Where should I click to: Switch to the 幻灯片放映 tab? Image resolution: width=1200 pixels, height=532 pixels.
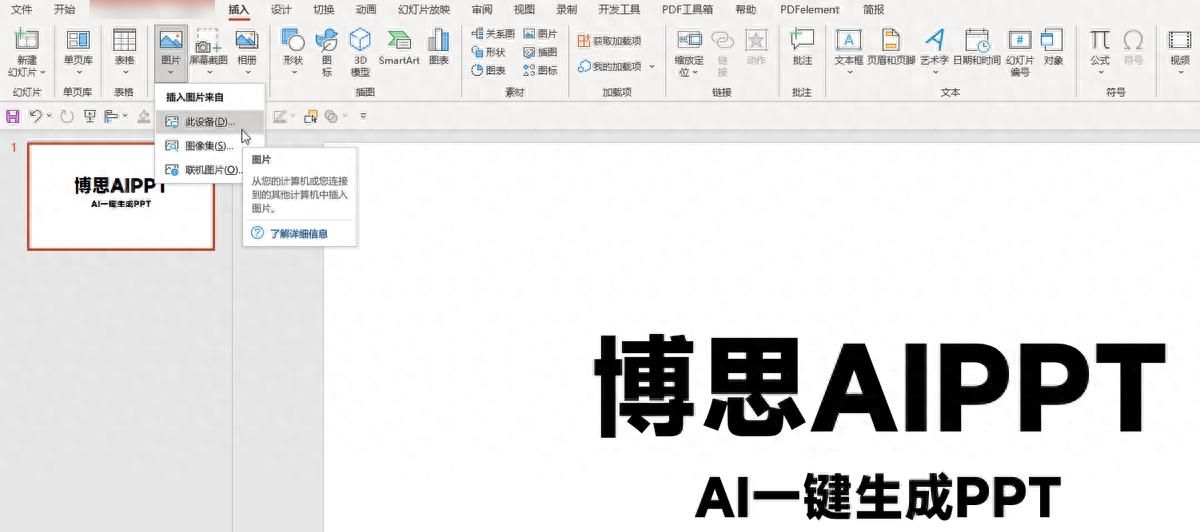(424, 9)
